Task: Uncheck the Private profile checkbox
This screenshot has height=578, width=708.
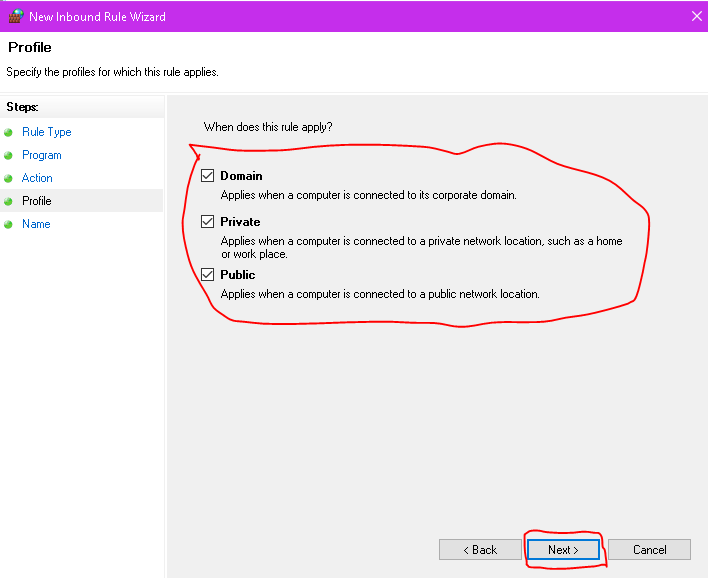Action: tap(207, 221)
